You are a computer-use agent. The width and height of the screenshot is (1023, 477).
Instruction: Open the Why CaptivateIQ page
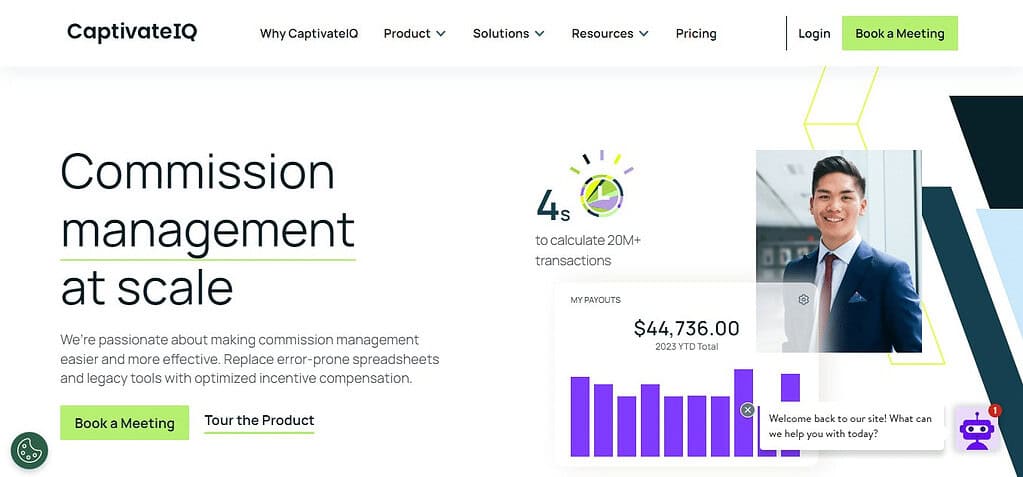309,33
